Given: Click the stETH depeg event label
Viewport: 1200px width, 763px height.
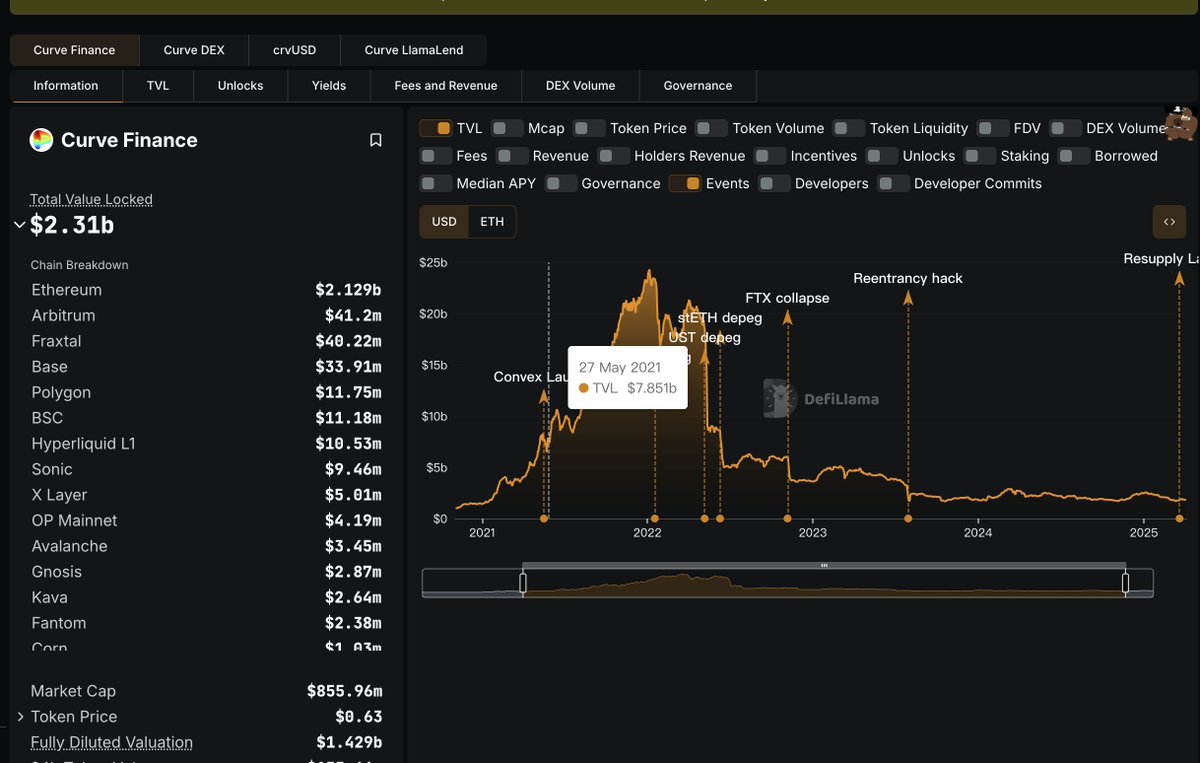Looking at the screenshot, I should pos(720,318).
